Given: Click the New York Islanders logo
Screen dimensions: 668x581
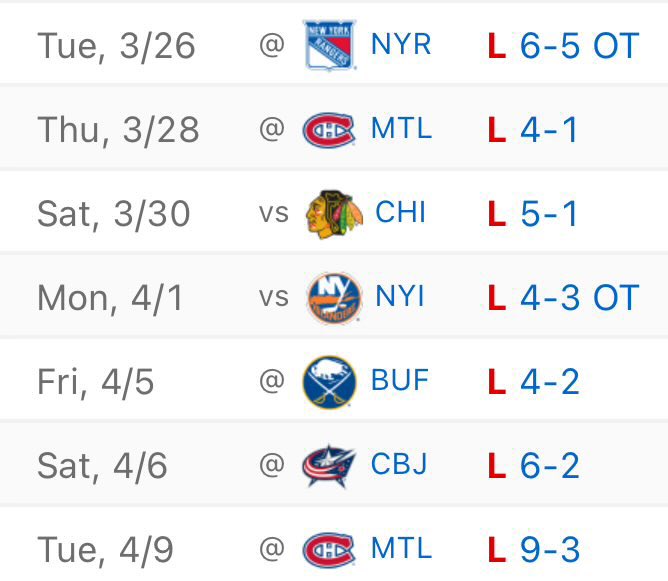Looking at the screenshot, I should [334, 297].
